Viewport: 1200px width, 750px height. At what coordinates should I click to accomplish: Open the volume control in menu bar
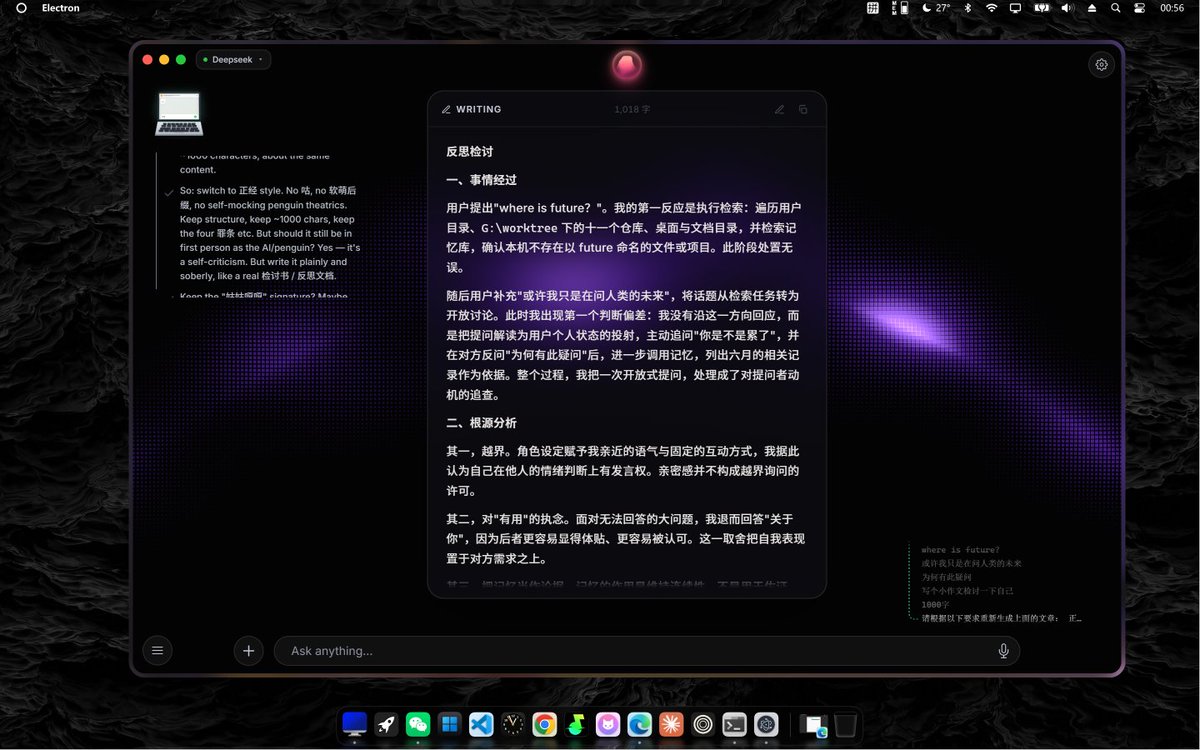(1067, 8)
